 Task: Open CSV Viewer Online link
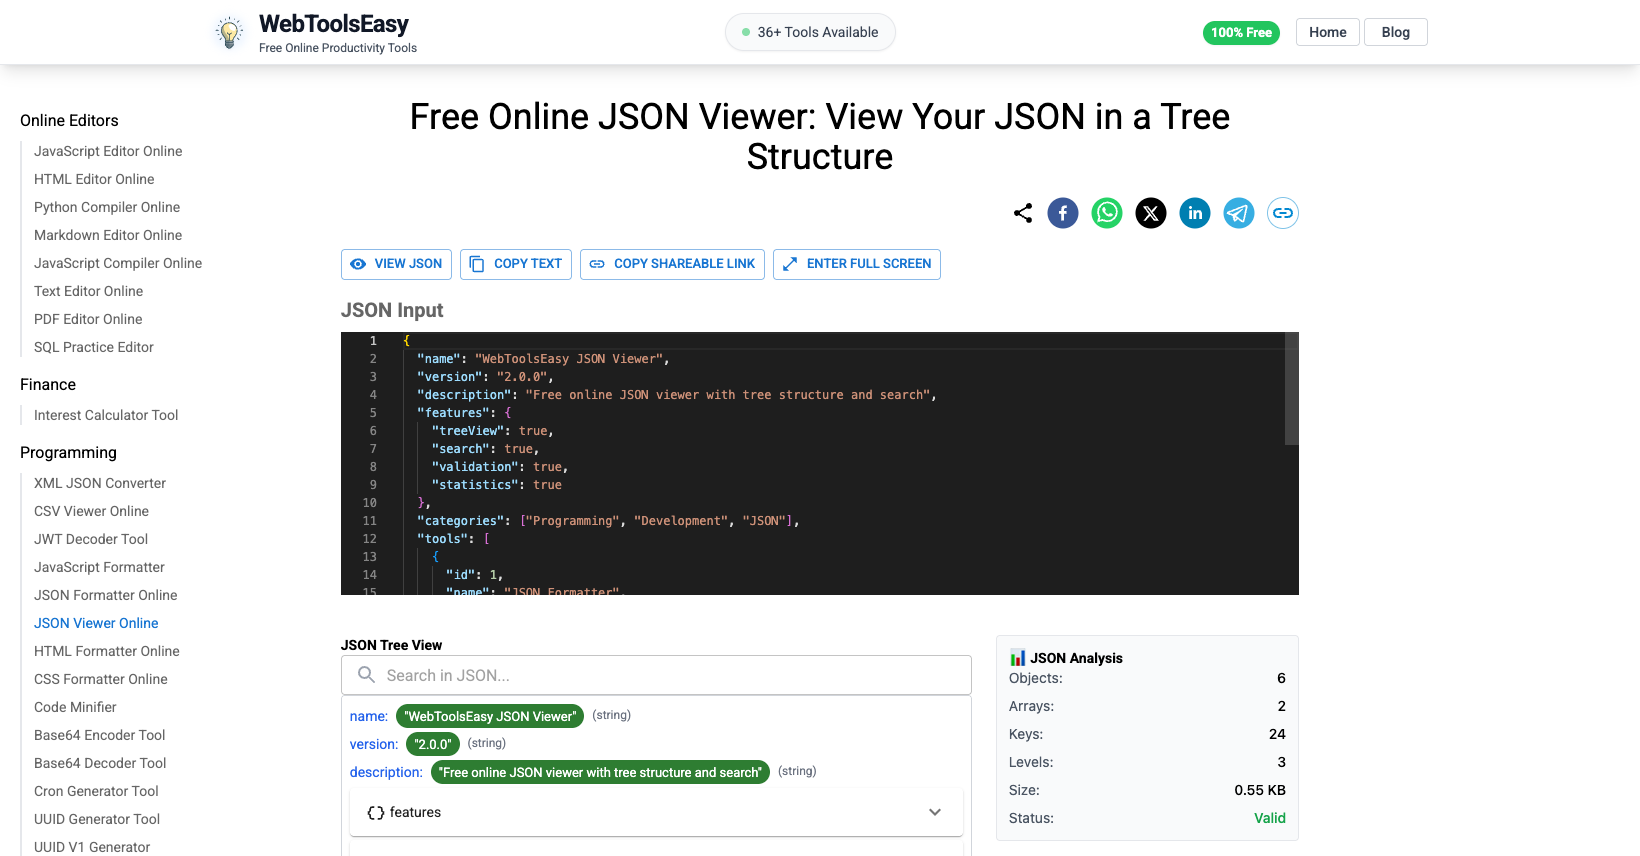(x=91, y=511)
